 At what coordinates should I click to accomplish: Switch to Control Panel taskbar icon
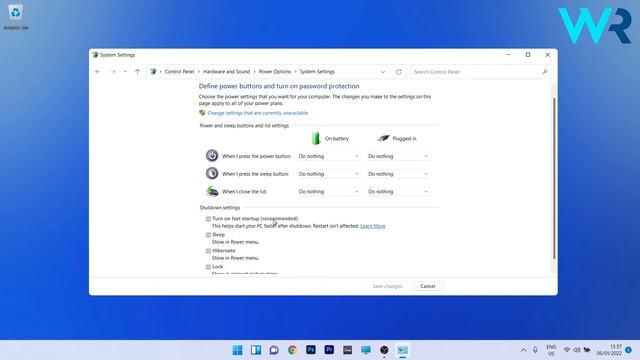point(402,350)
